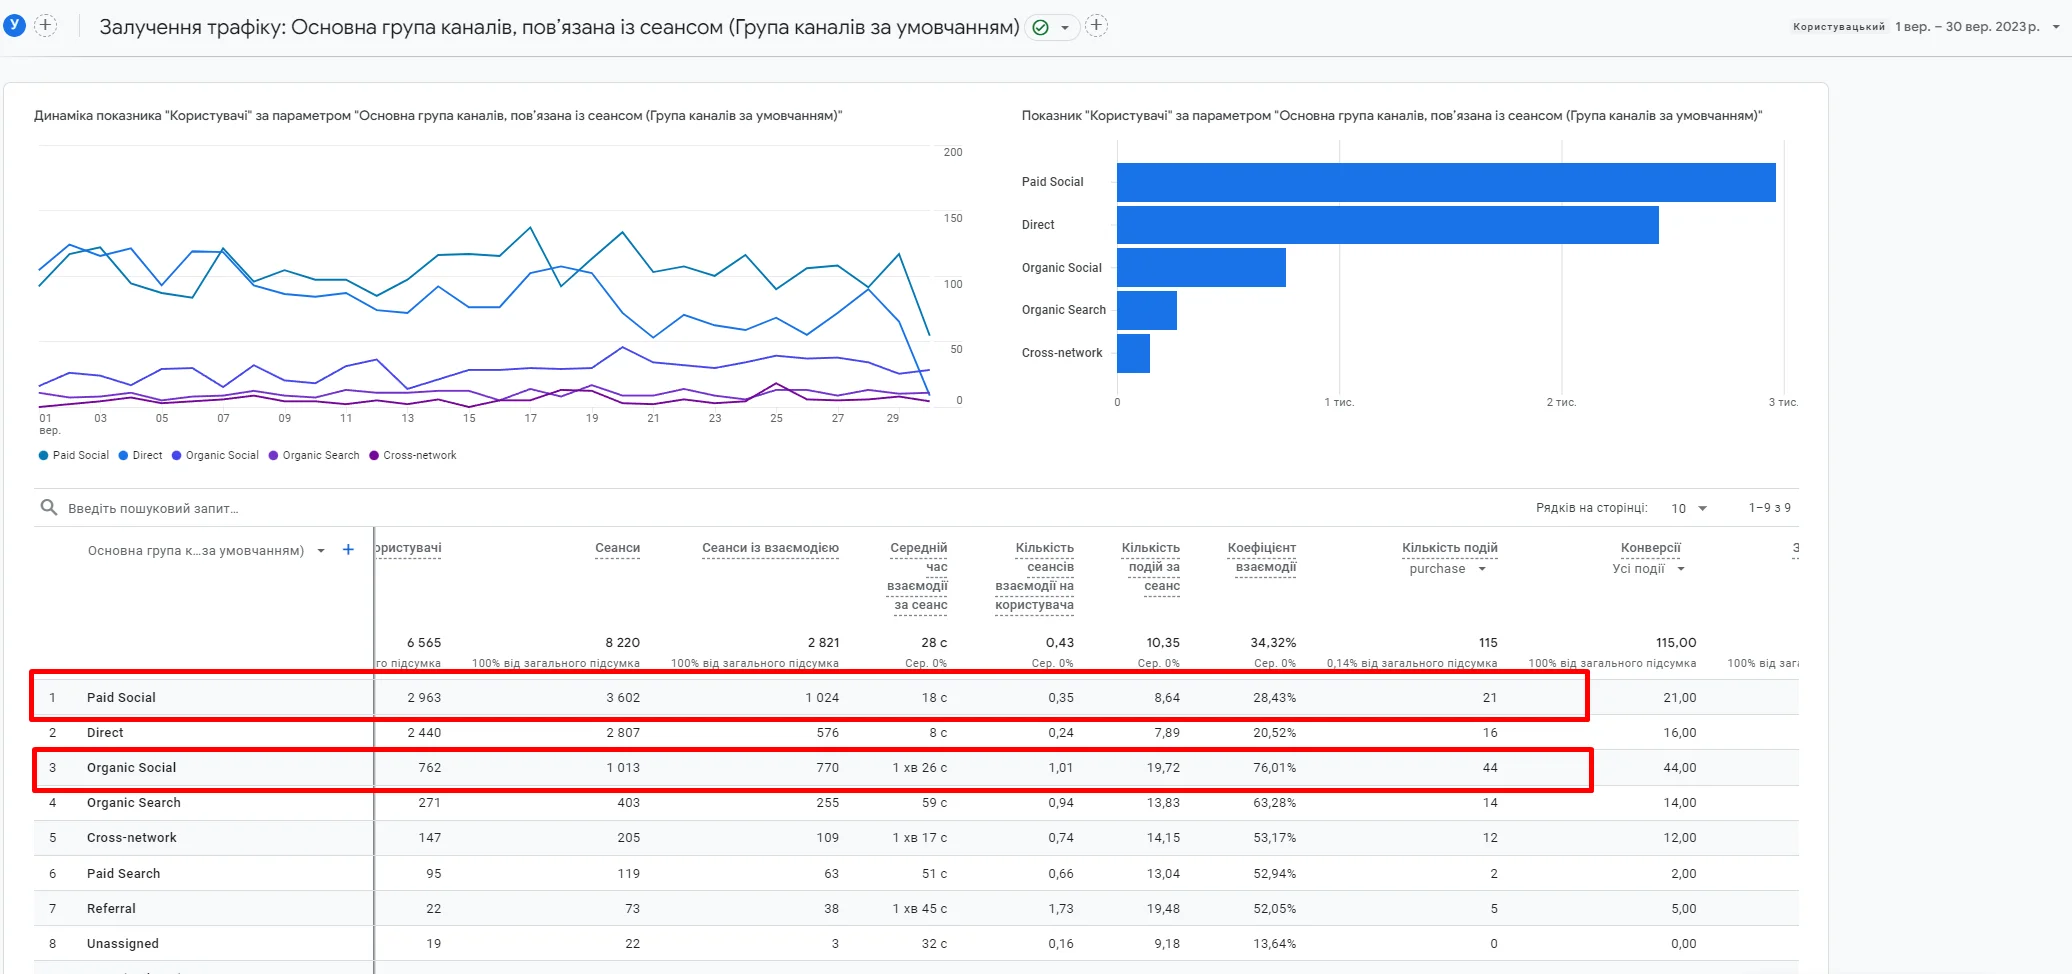Click the green report status check icon
The height and width of the screenshot is (974, 2072).
1040,27
